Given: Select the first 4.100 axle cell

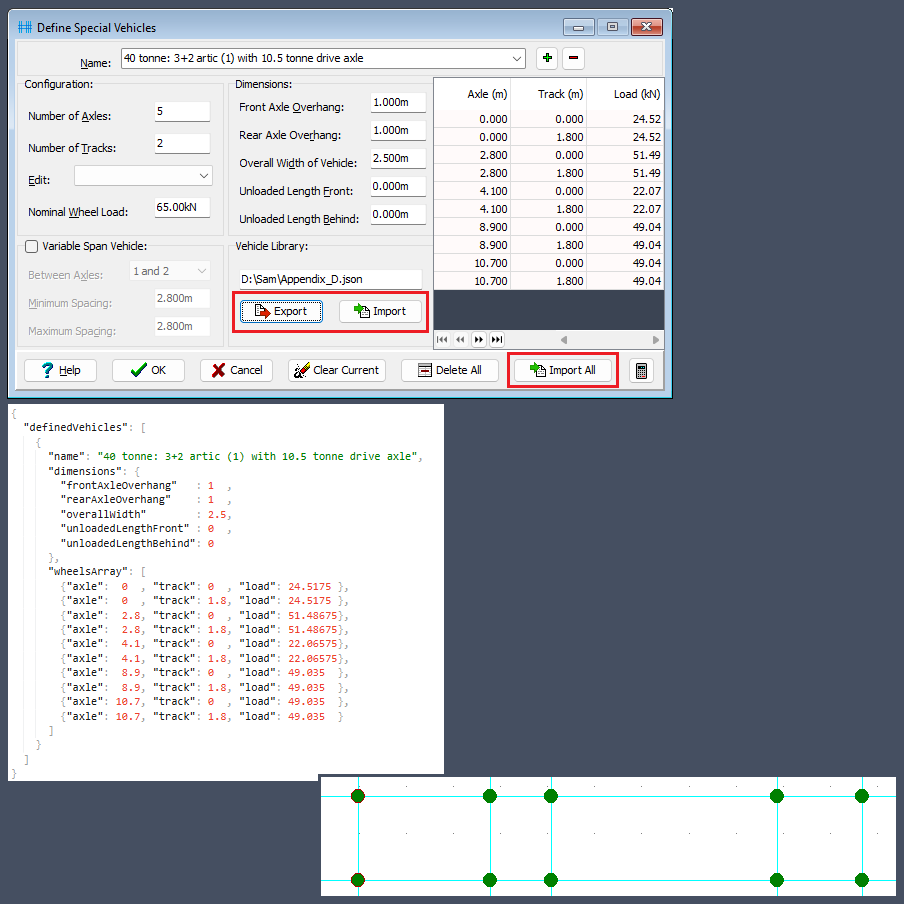Looking at the screenshot, I should pos(472,191).
